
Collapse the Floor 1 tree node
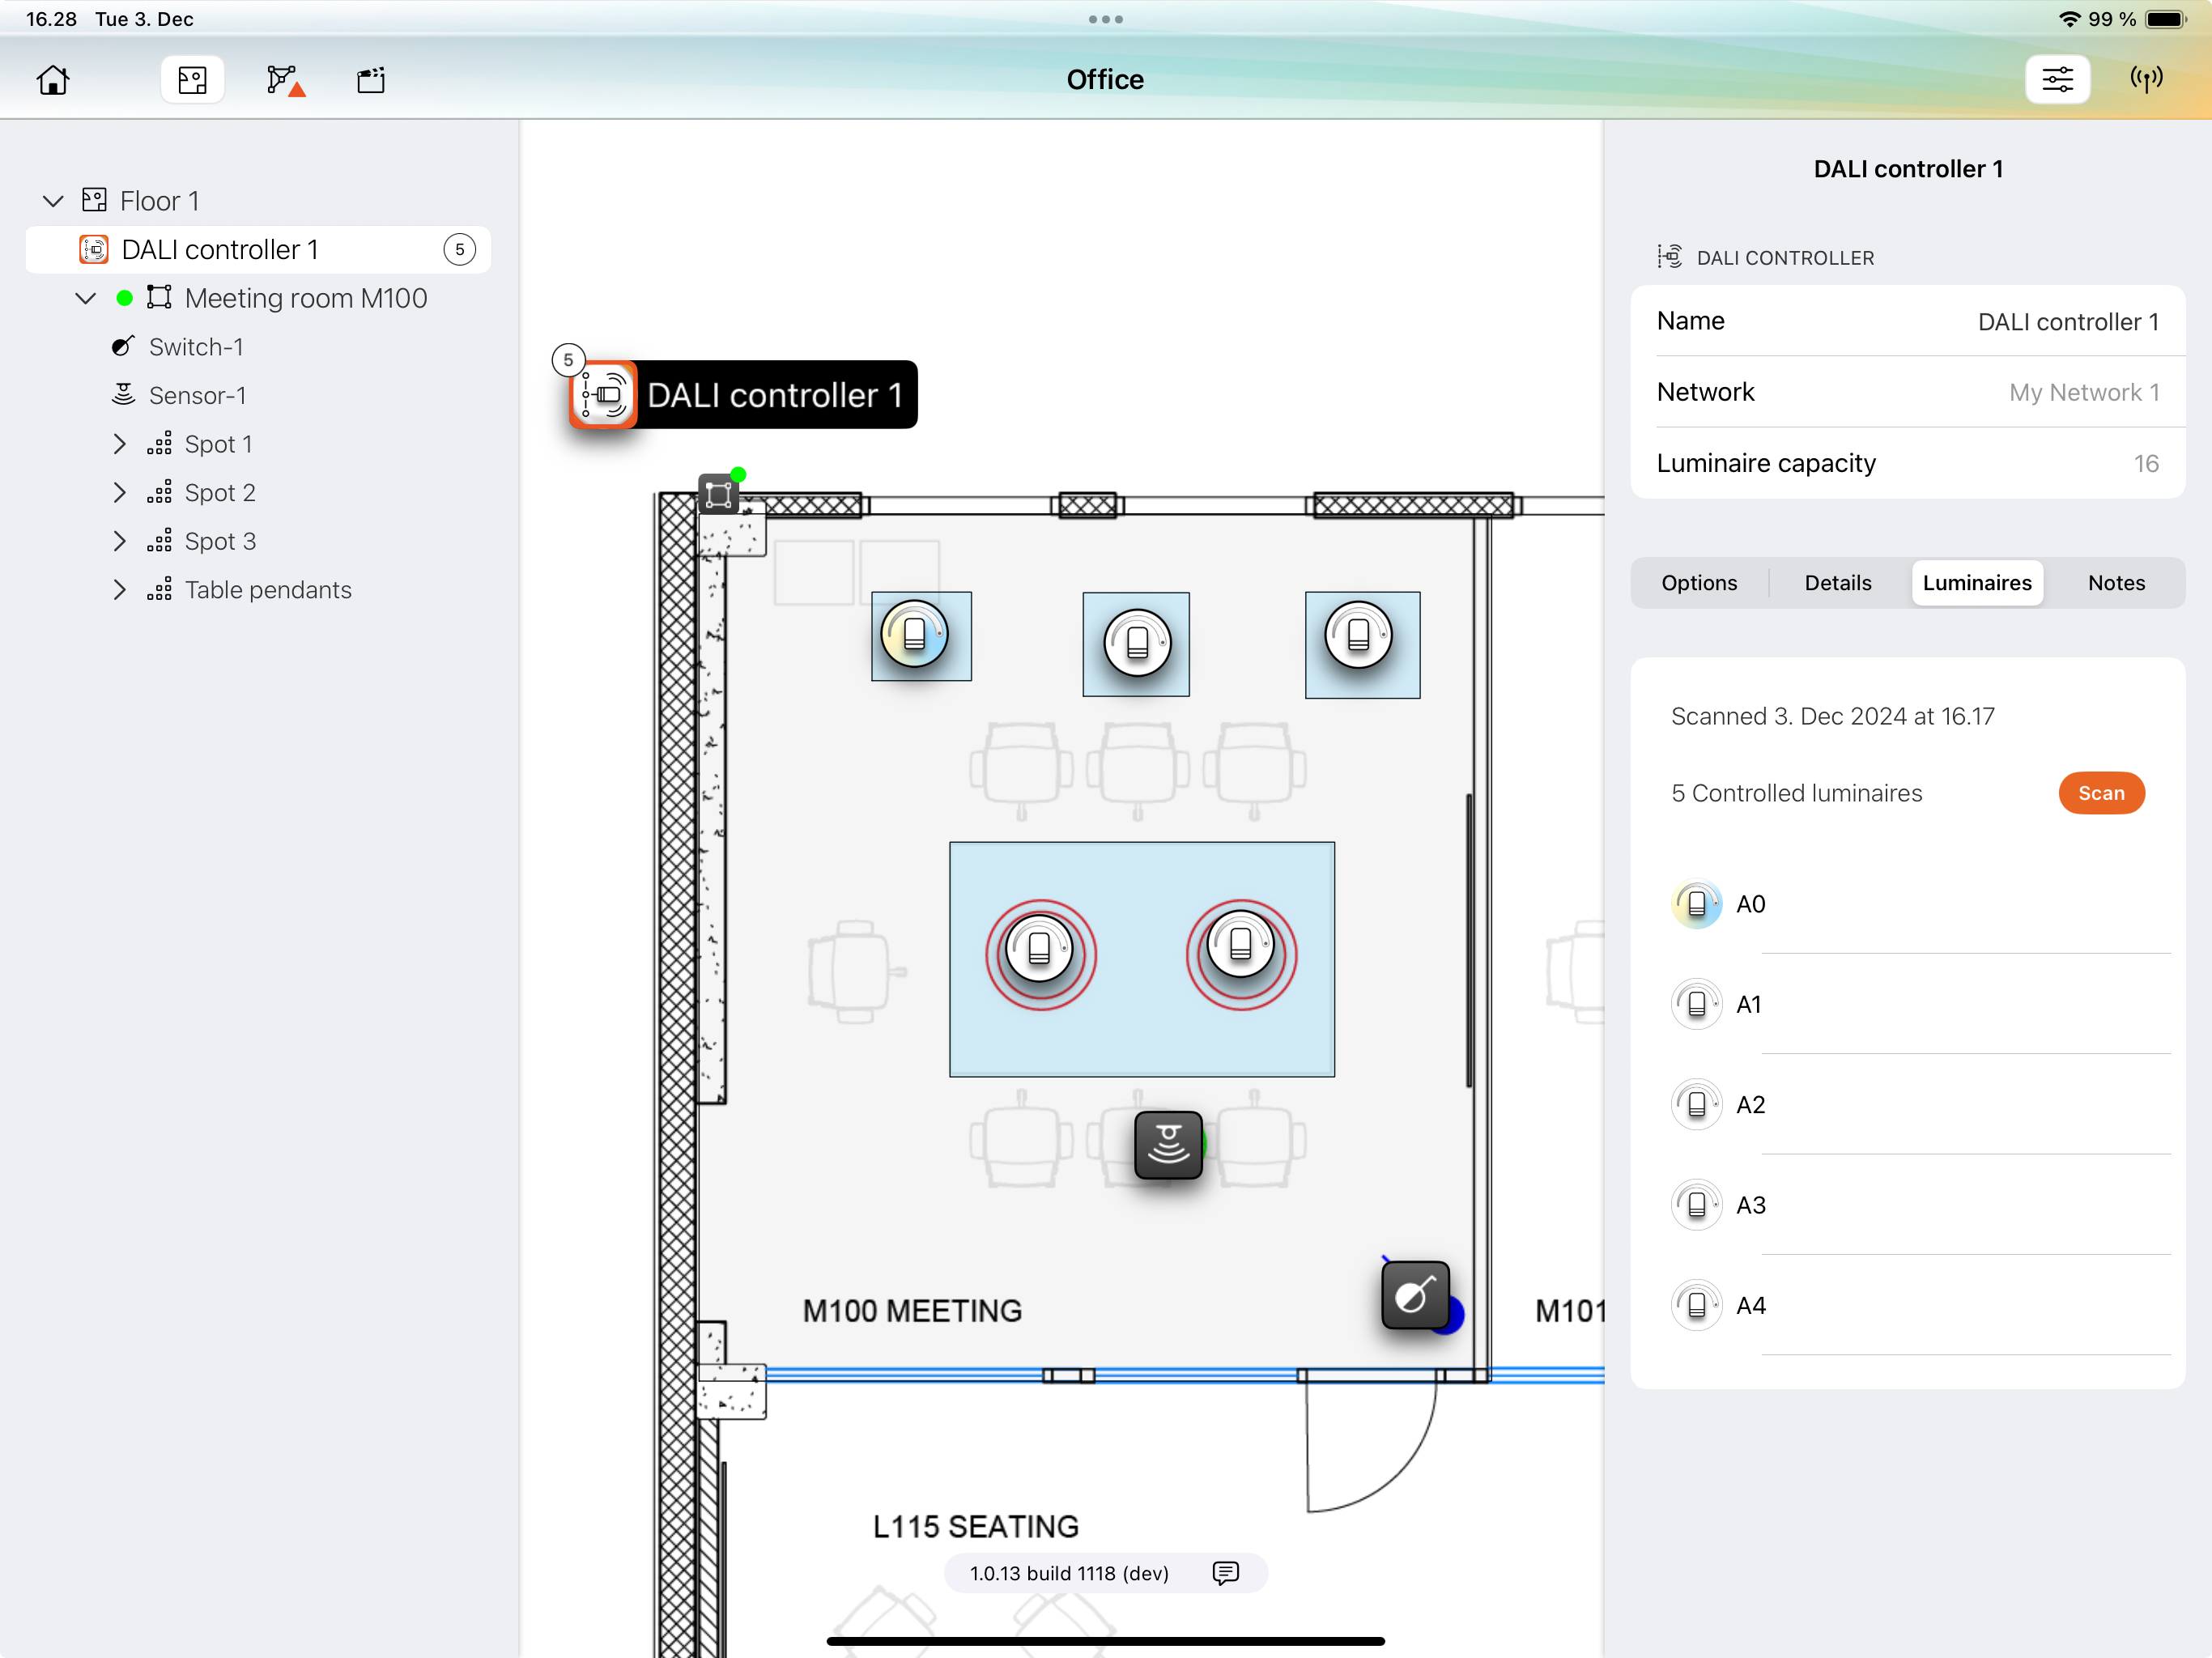(53, 201)
